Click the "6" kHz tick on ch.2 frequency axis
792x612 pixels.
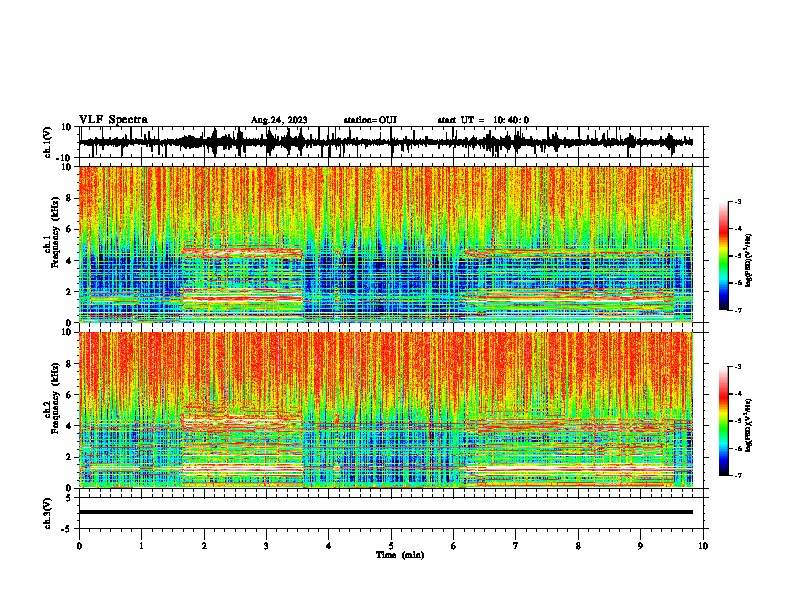point(69,395)
